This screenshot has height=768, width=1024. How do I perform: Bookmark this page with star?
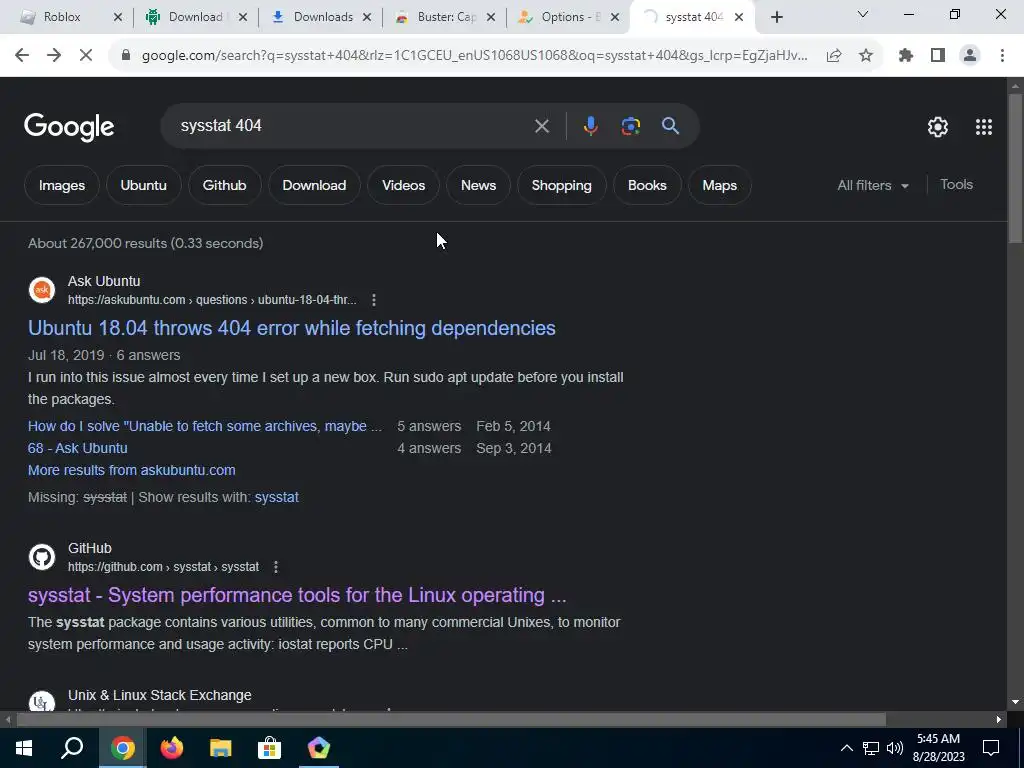[x=866, y=56]
